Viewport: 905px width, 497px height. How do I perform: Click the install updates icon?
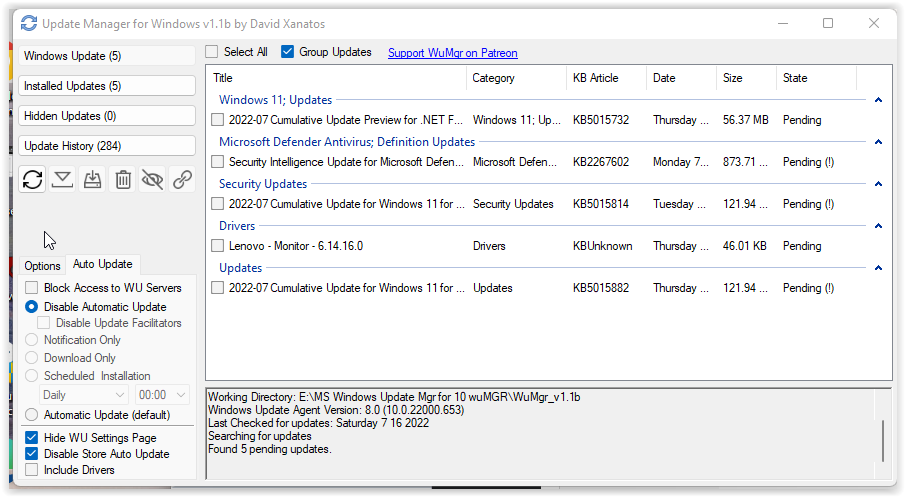point(92,179)
